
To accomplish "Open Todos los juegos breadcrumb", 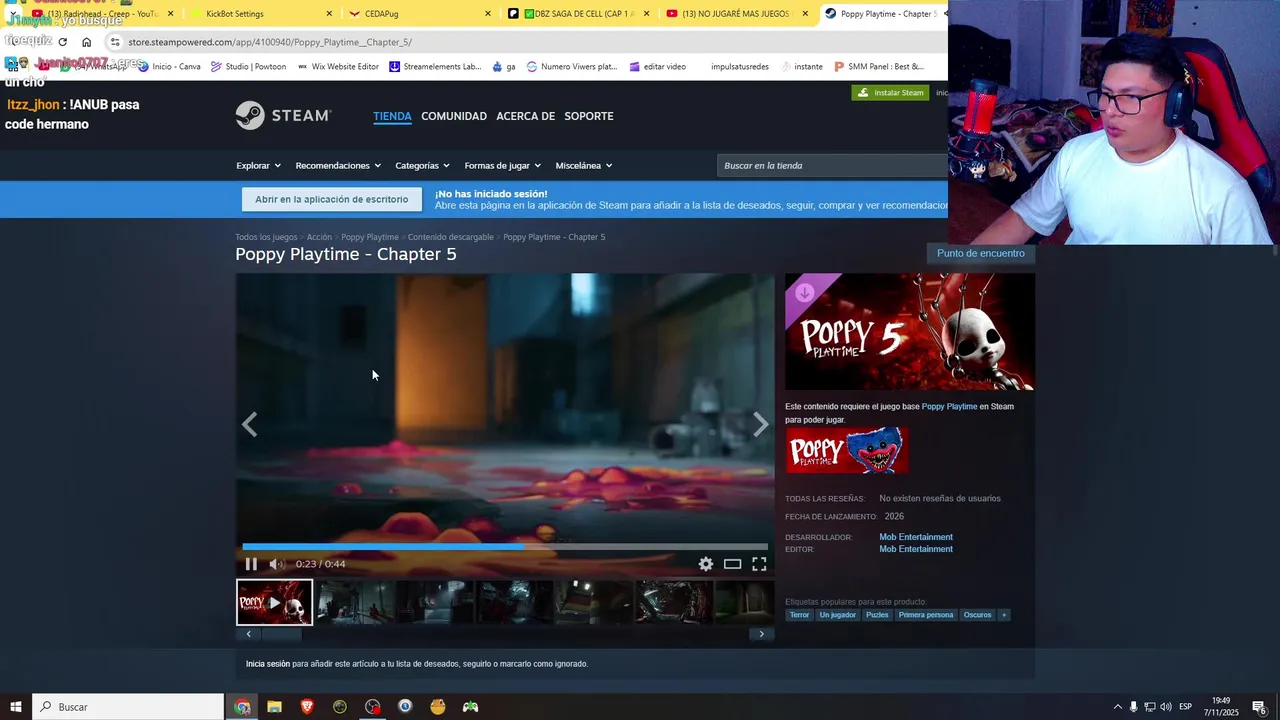I will [x=266, y=237].
